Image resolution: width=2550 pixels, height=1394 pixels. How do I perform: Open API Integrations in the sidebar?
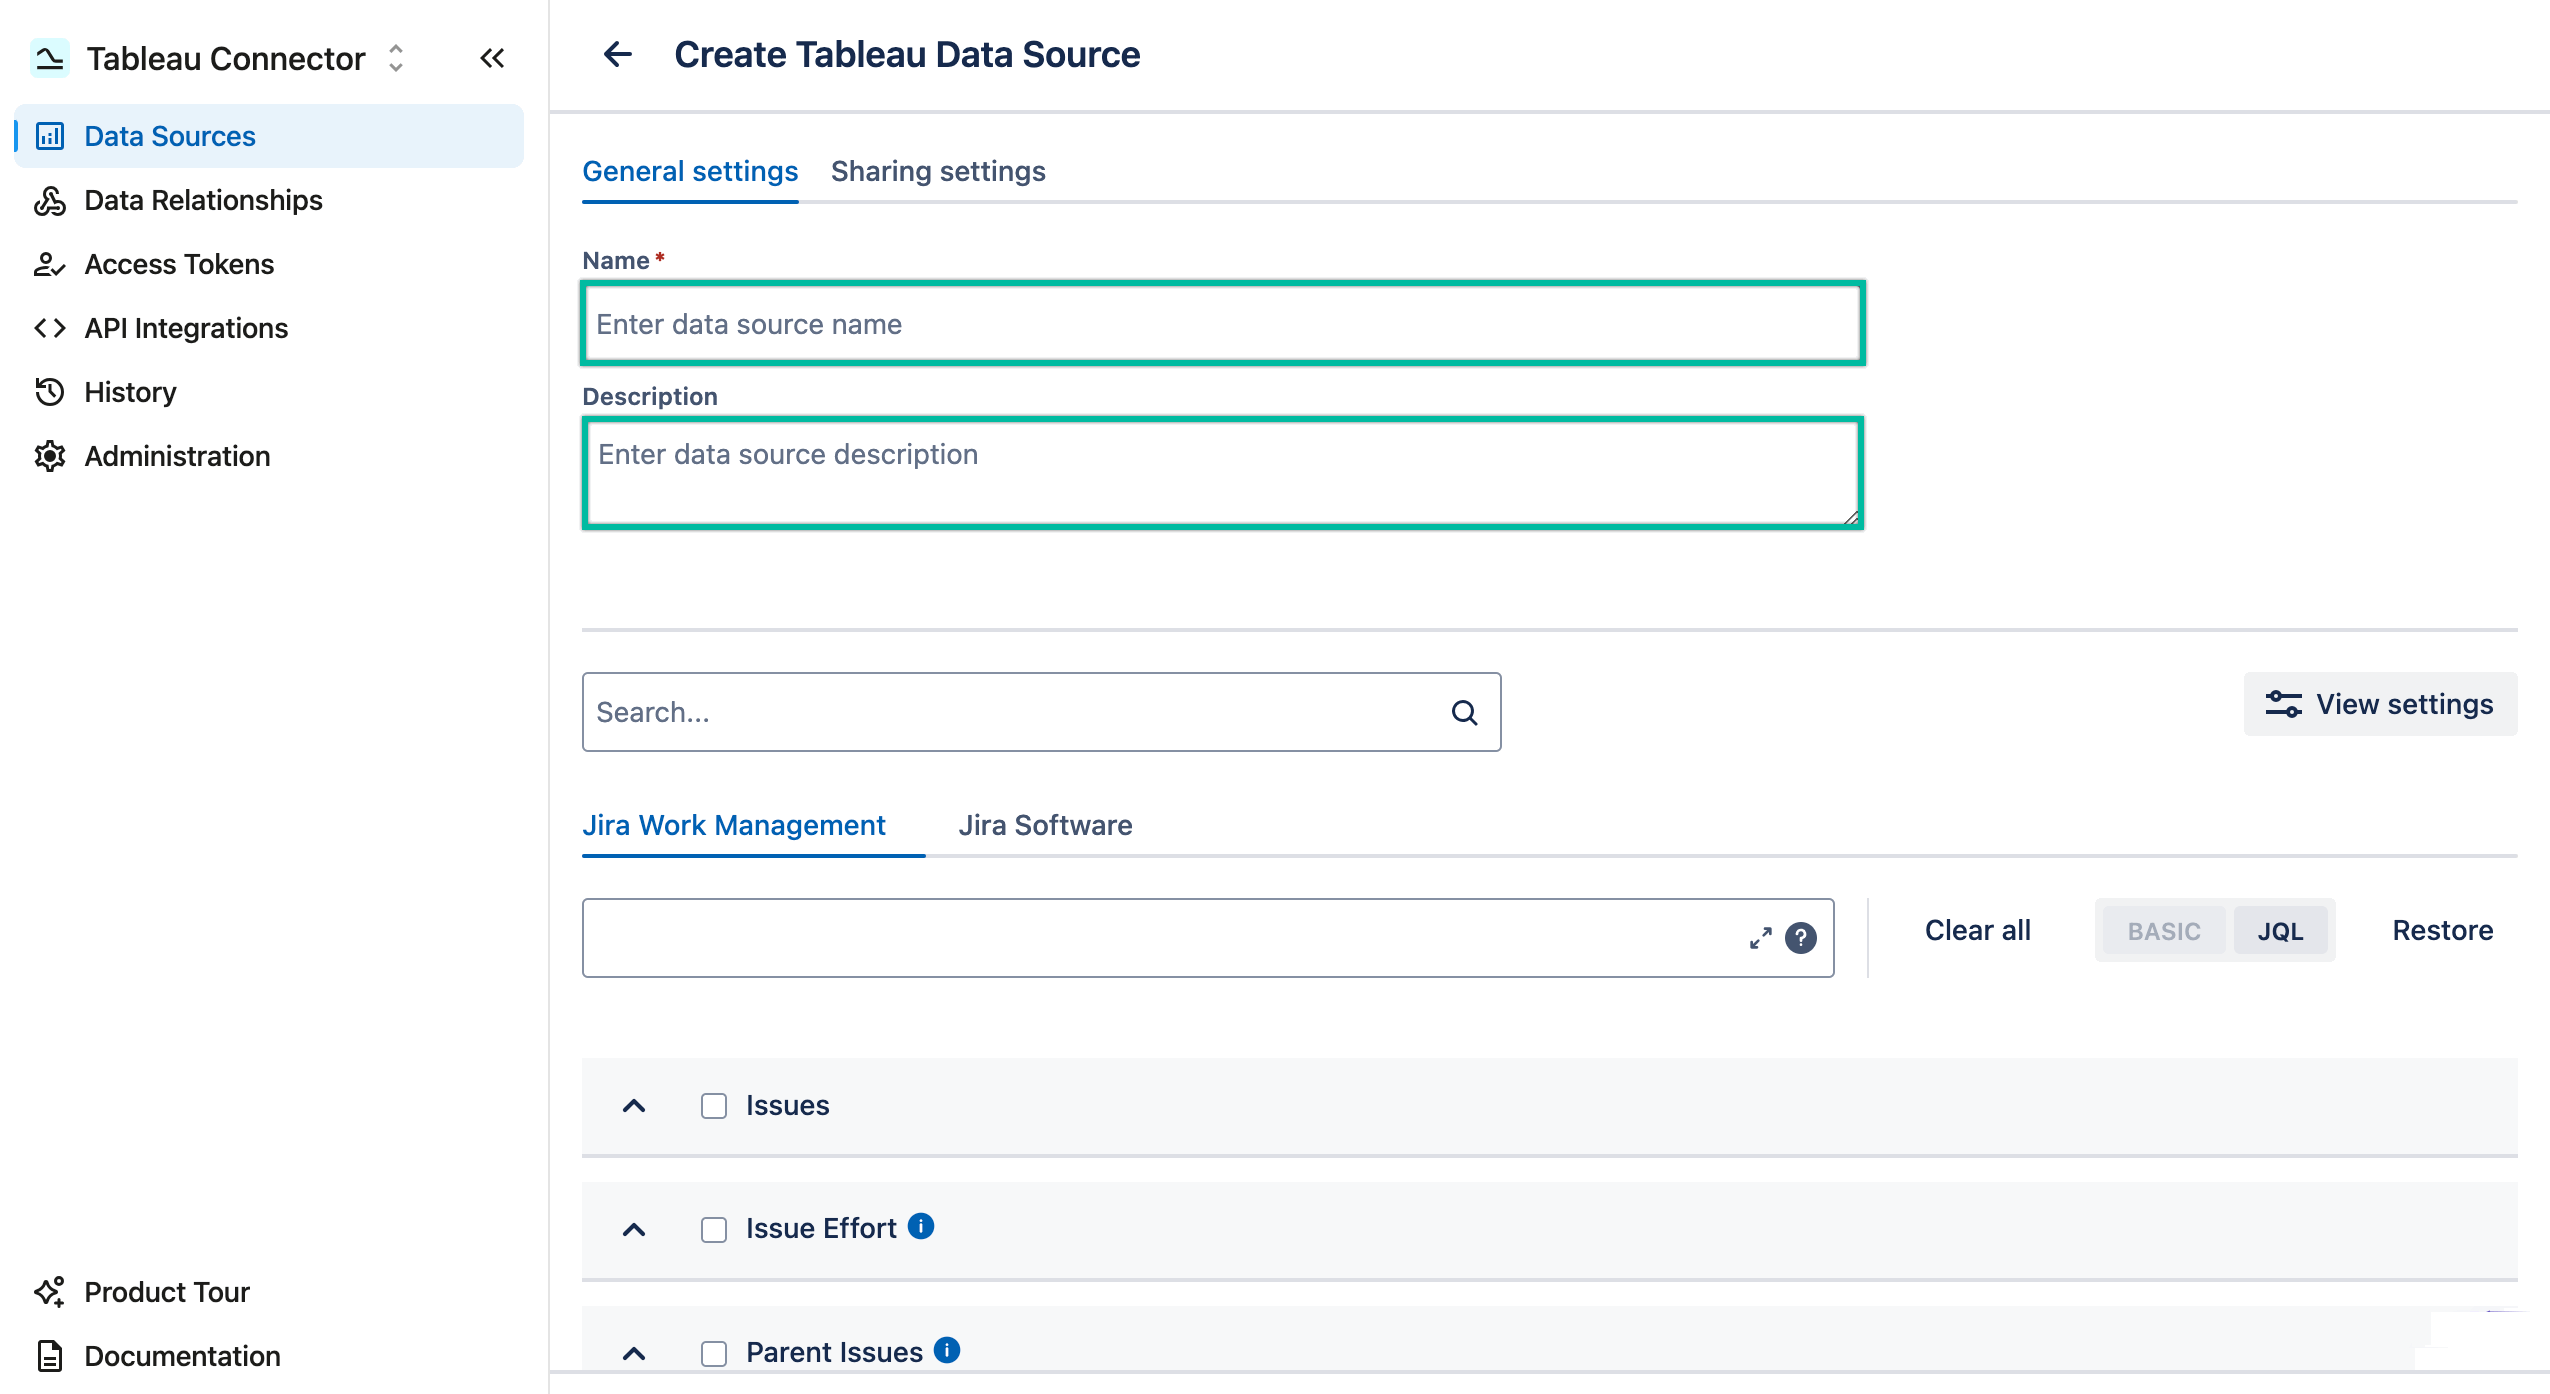(185, 327)
